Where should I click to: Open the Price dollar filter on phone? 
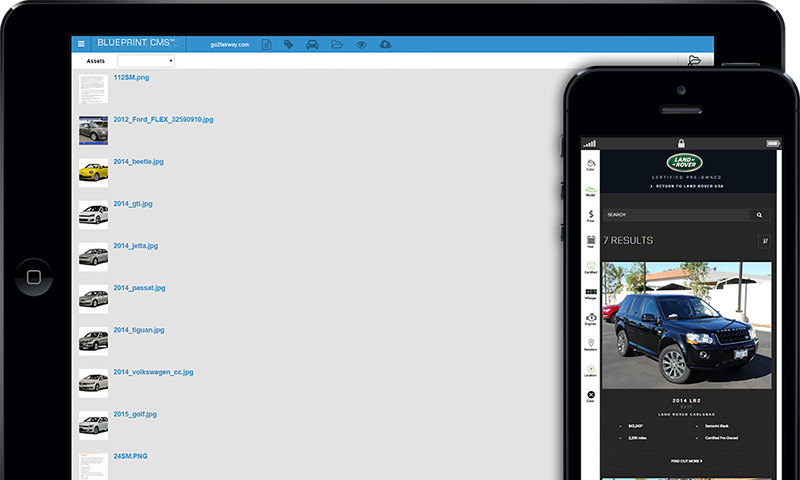click(591, 216)
